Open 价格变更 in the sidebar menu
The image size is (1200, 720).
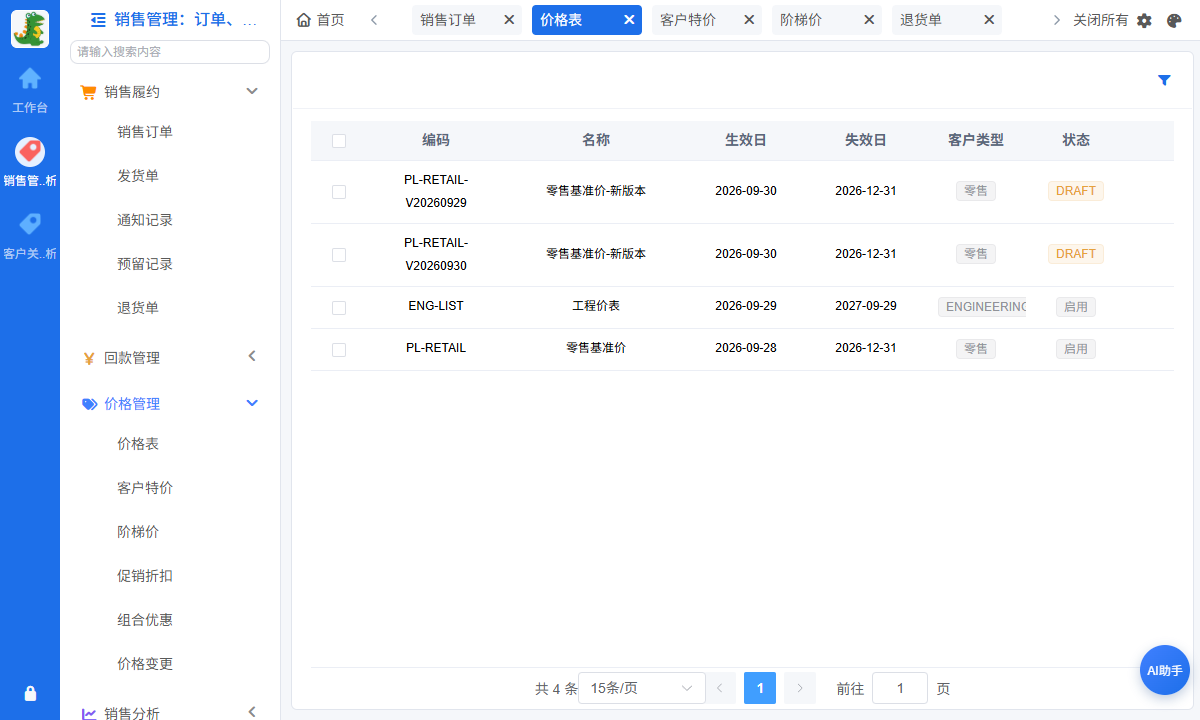coord(145,664)
